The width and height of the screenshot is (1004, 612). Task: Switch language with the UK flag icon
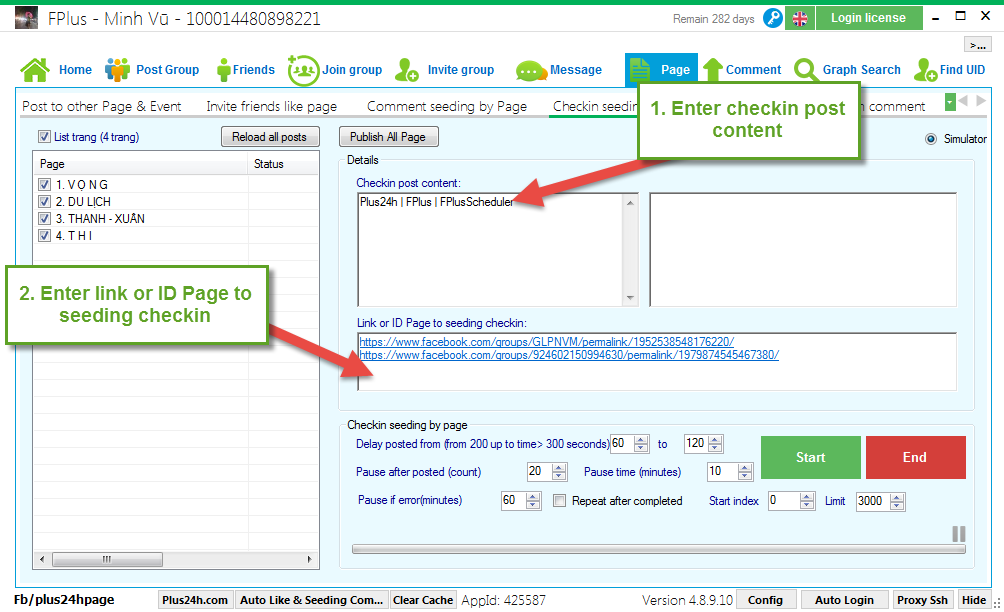click(x=800, y=18)
